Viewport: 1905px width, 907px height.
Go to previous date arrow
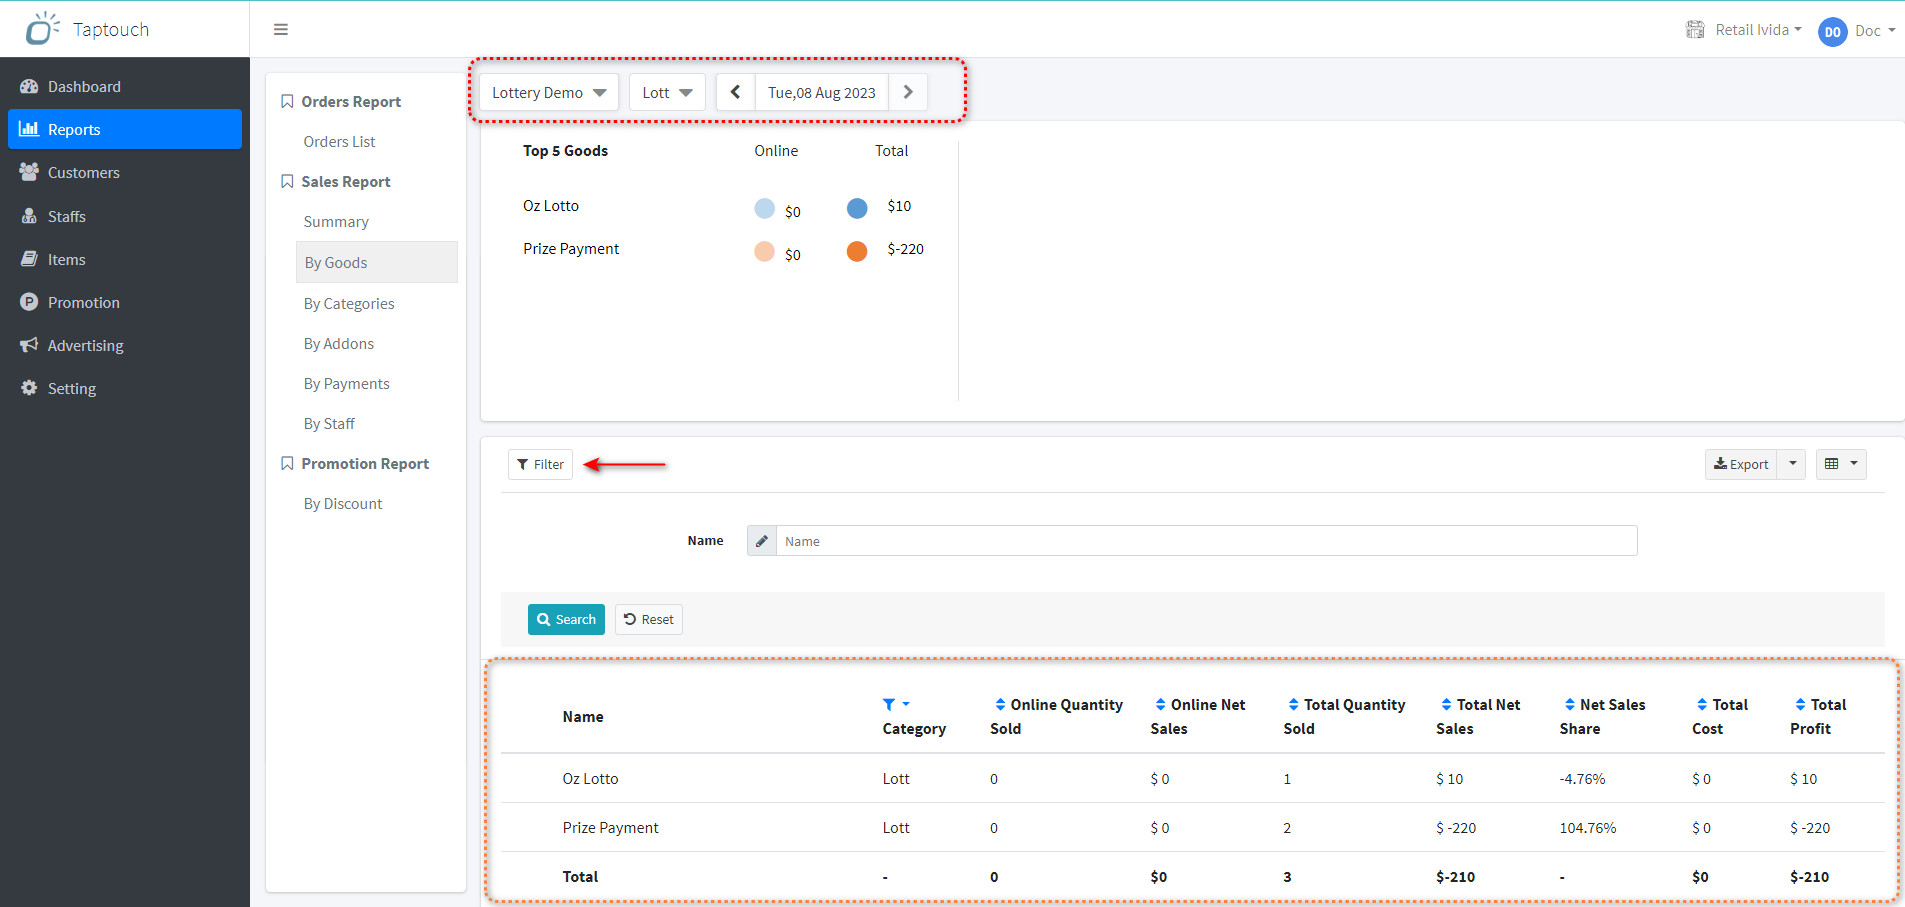[736, 92]
